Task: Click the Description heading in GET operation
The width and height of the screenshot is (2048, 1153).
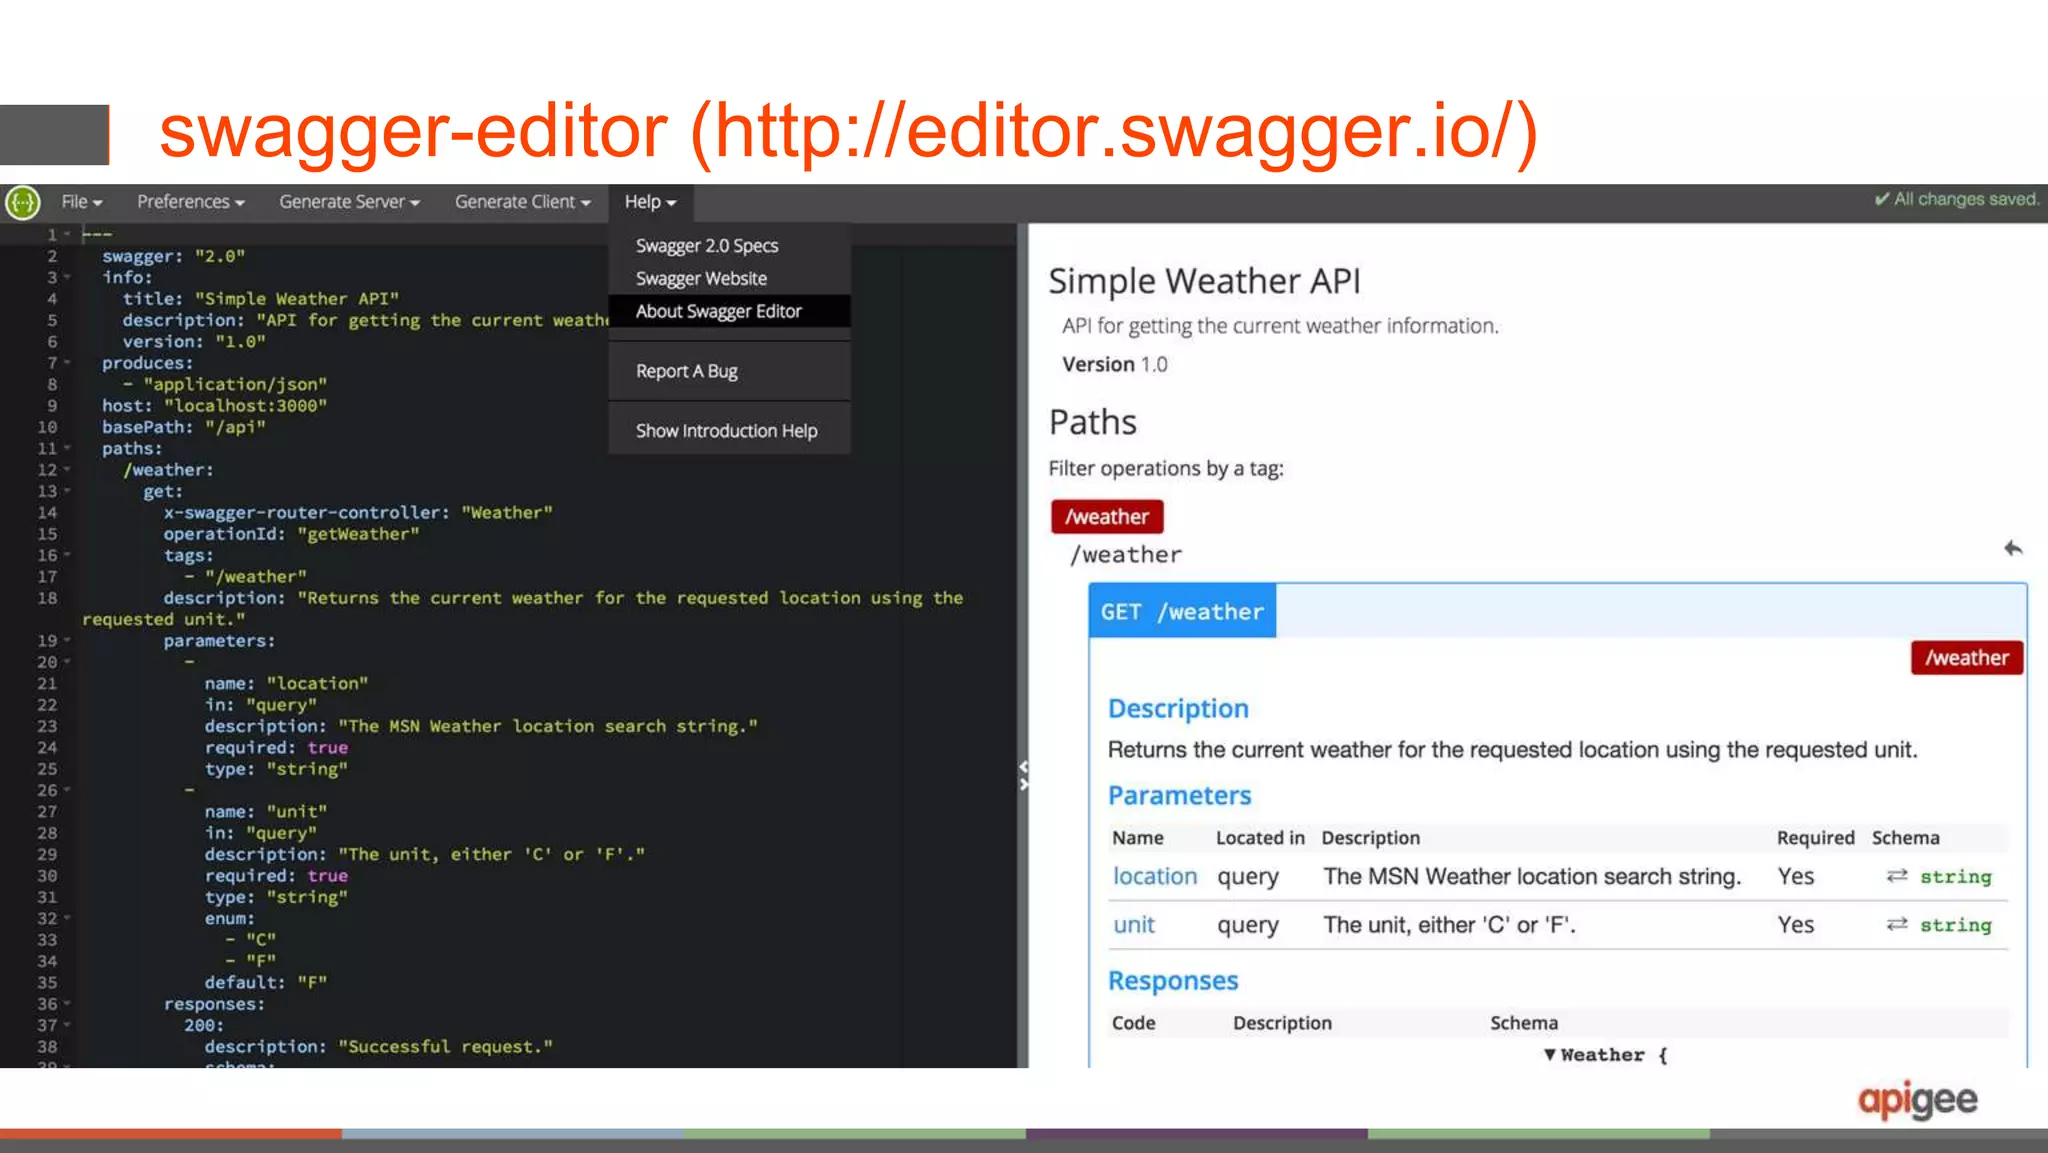Action: (1178, 708)
